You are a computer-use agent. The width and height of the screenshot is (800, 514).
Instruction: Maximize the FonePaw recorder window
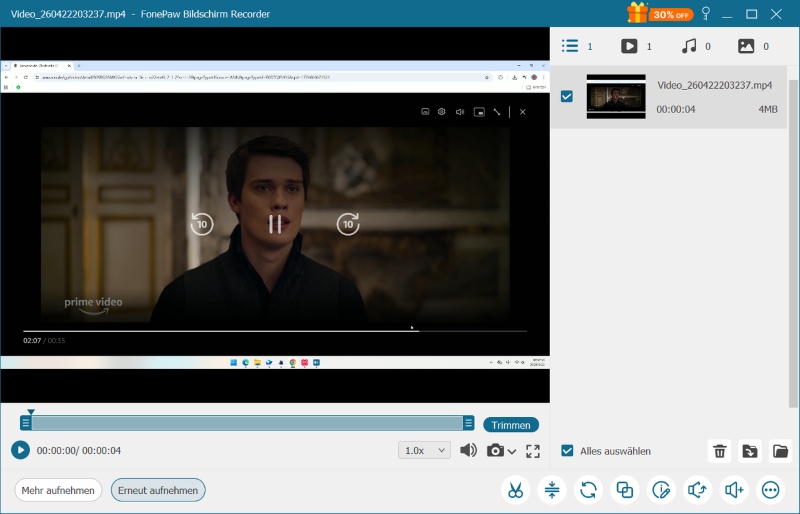752,14
